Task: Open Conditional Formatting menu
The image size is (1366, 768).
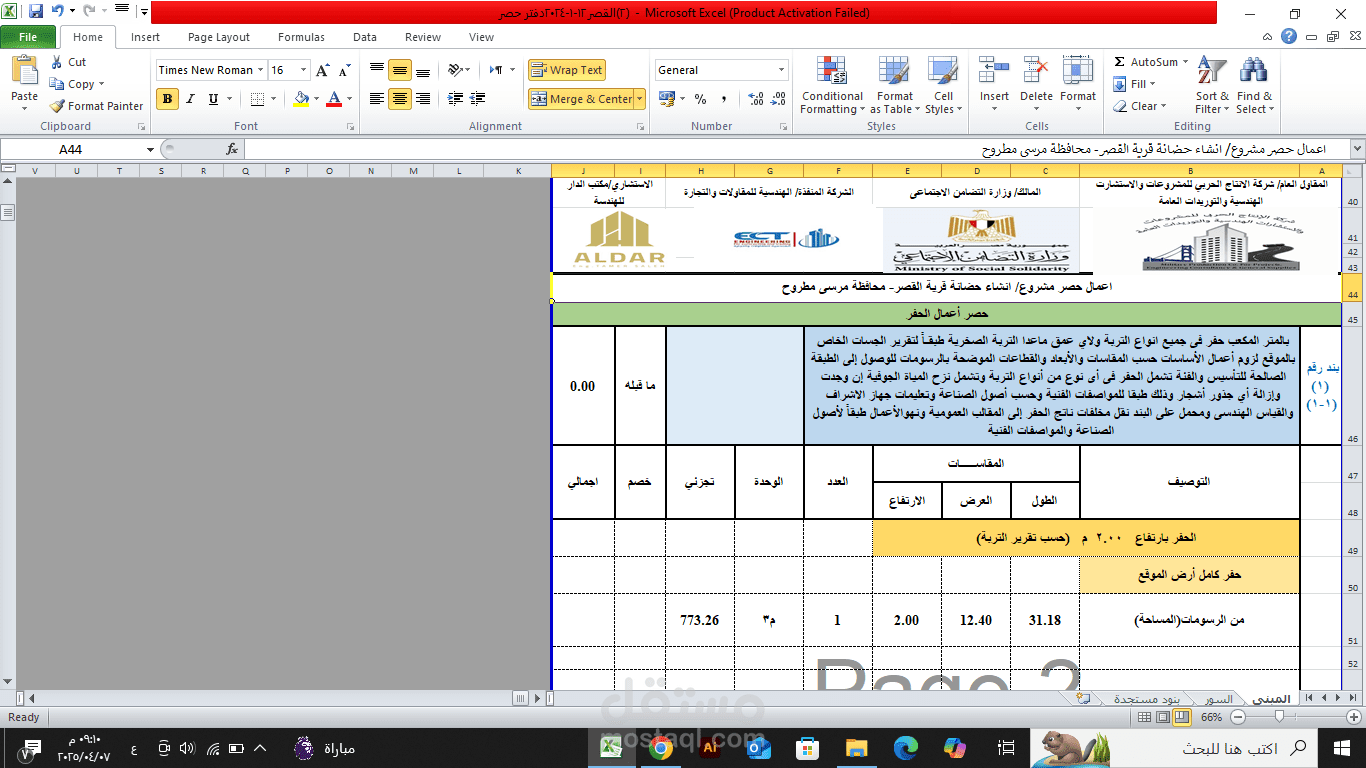Action: [x=832, y=86]
